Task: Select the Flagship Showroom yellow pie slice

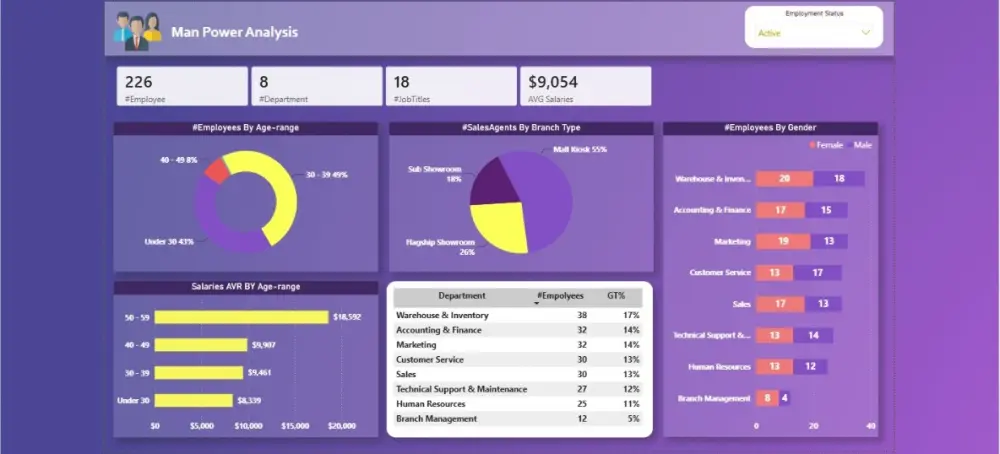Action: coord(501,226)
